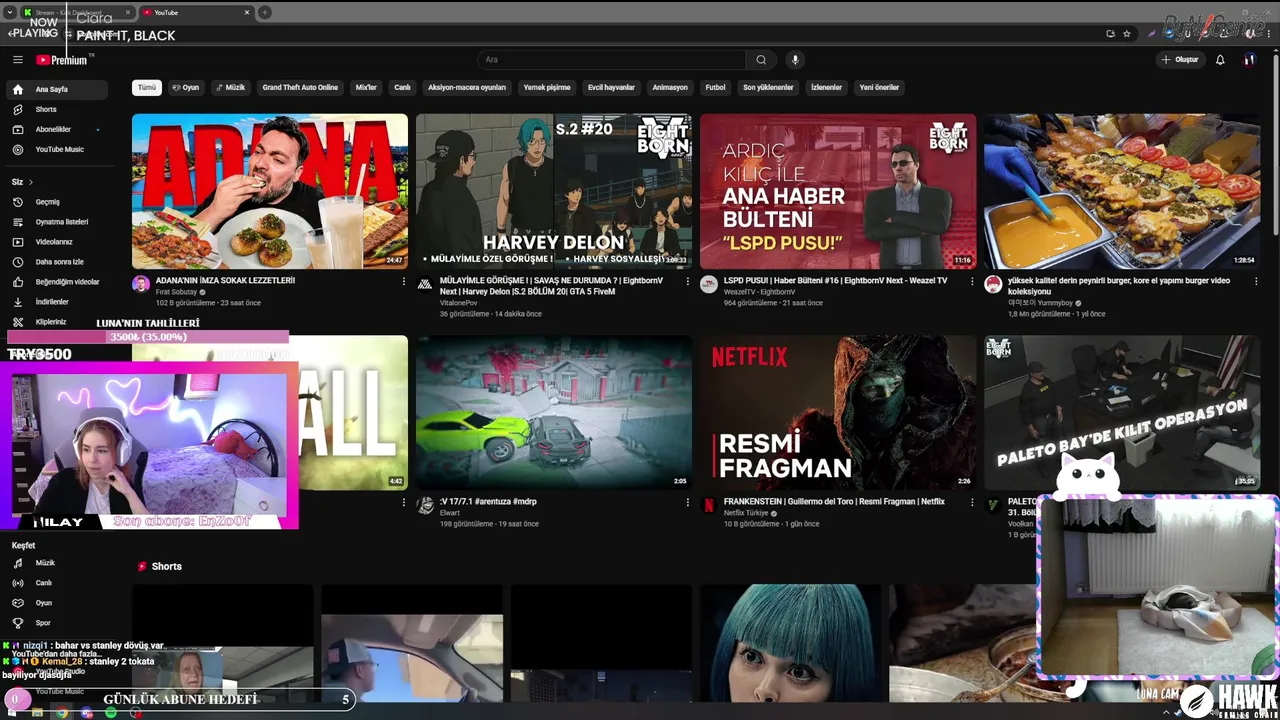The image size is (1280, 720).
Task: Open the hamburger guide menu
Action: click(x=17, y=60)
